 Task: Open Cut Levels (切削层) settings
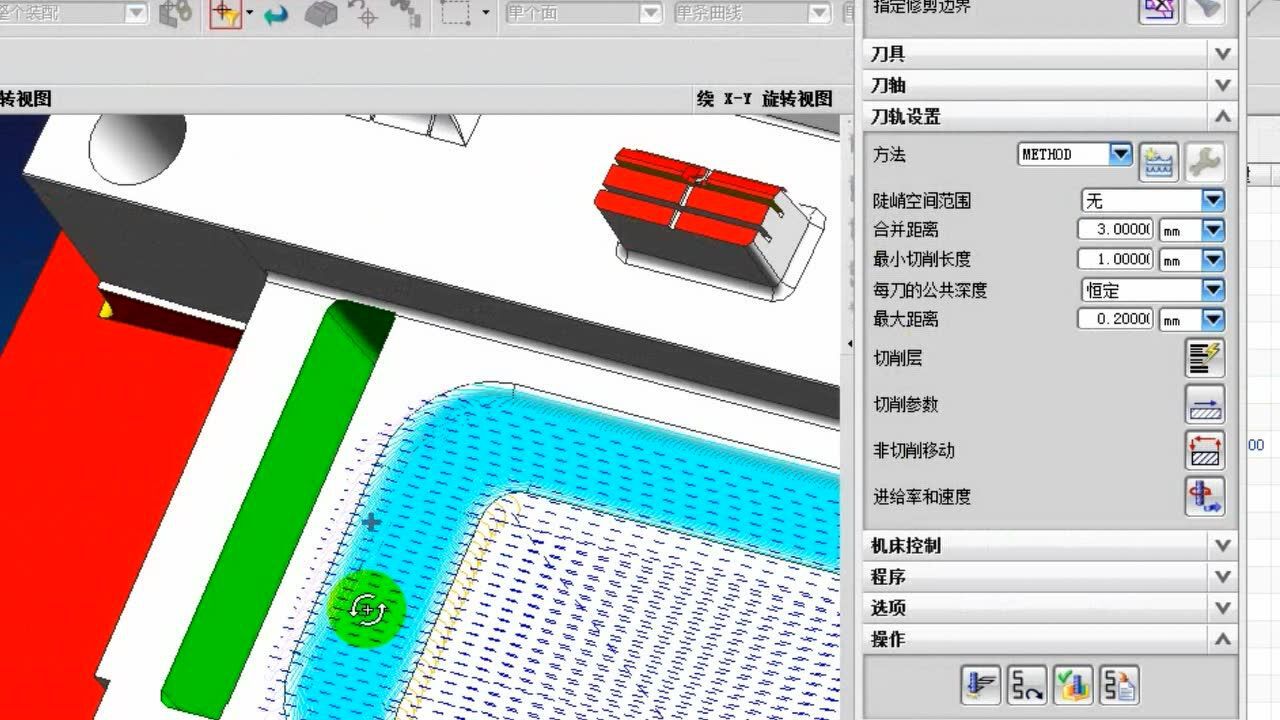[1204, 358]
